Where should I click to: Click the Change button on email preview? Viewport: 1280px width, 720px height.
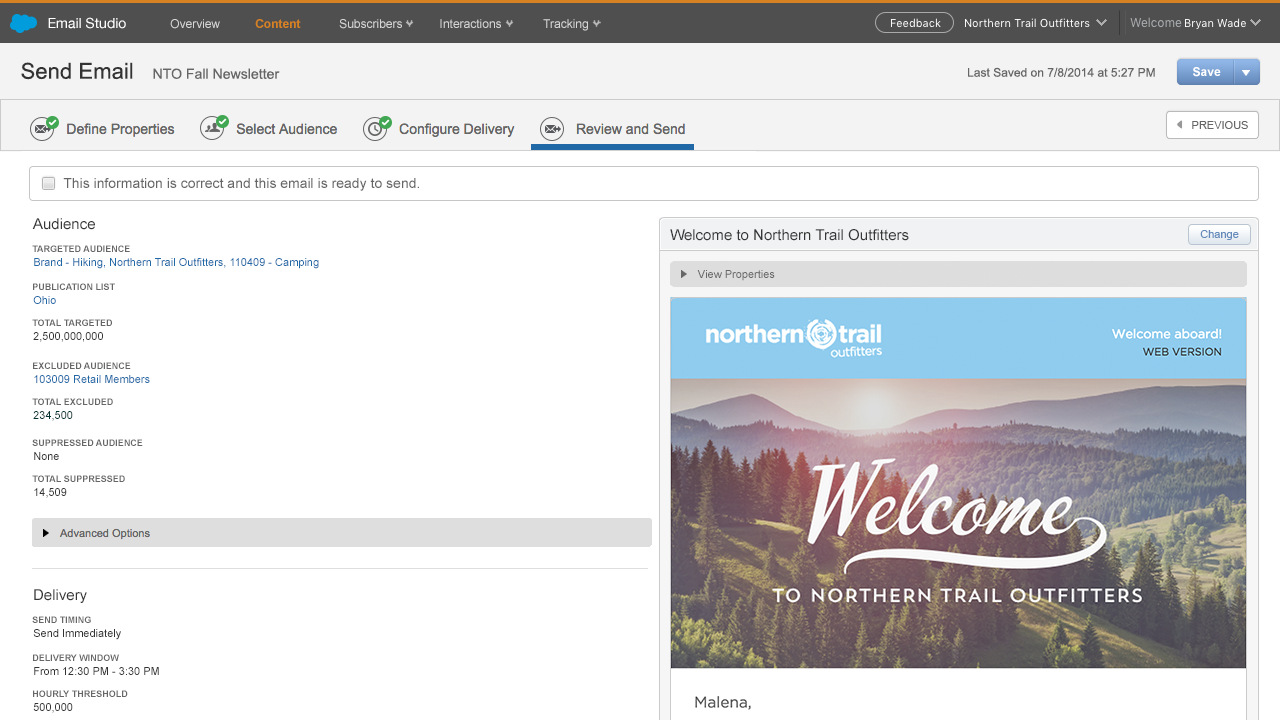(x=1219, y=234)
